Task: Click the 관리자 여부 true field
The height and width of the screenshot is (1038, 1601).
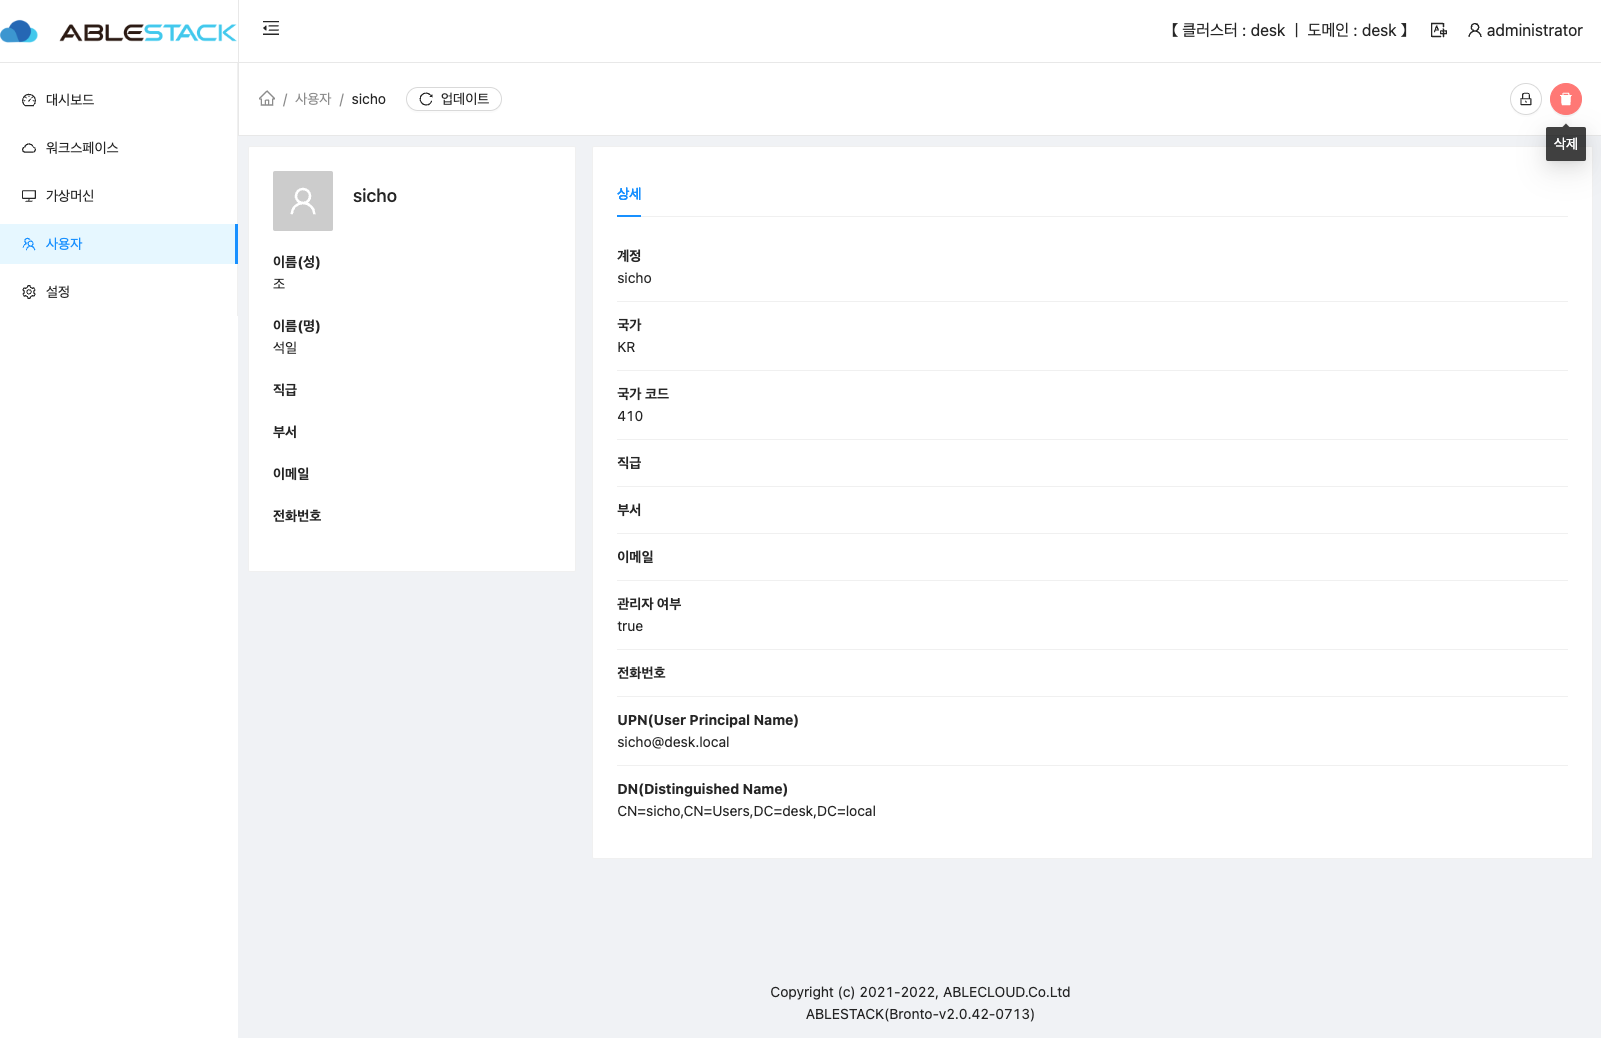Action: click(x=630, y=626)
